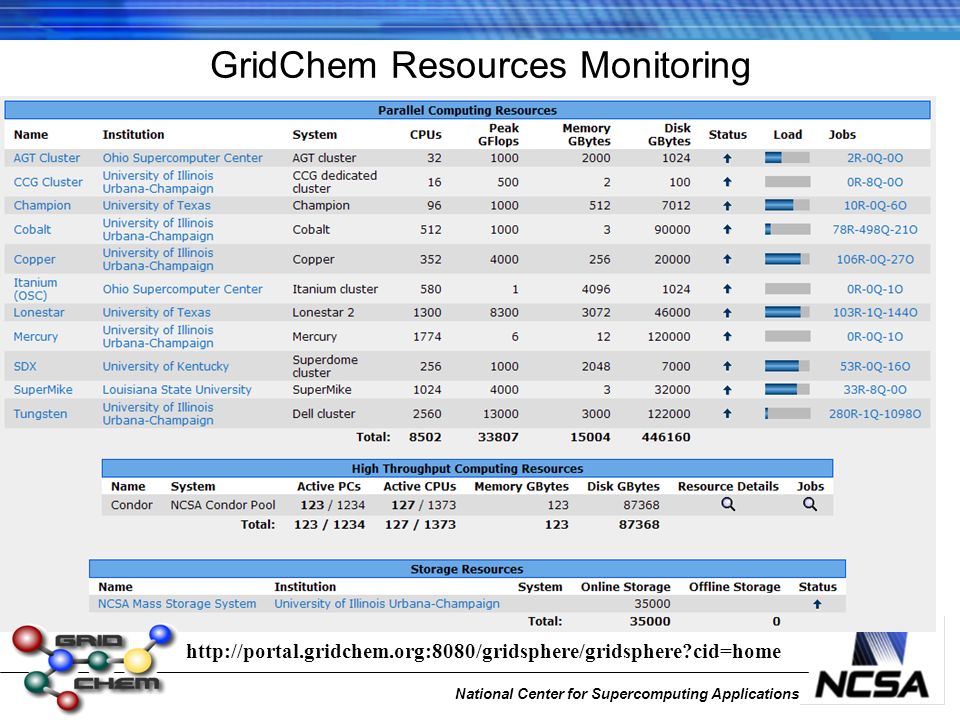Click the Parallel Computing Resources header bar
This screenshot has height=720, width=960.
click(467, 110)
